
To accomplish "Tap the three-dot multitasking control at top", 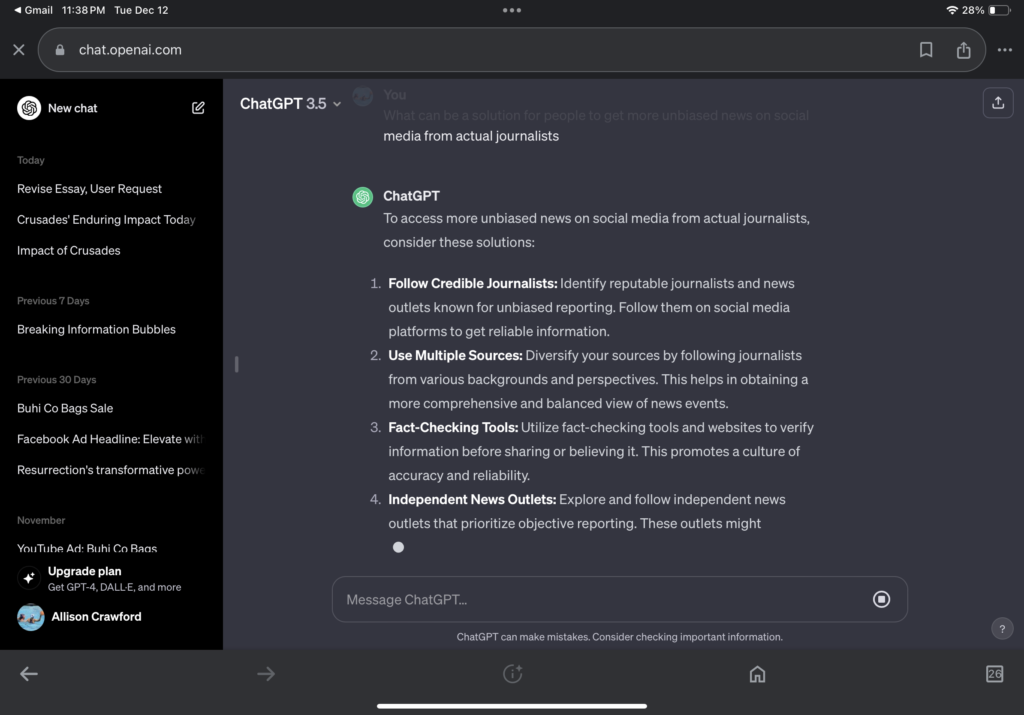I will pyautogui.click(x=512, y=10).
